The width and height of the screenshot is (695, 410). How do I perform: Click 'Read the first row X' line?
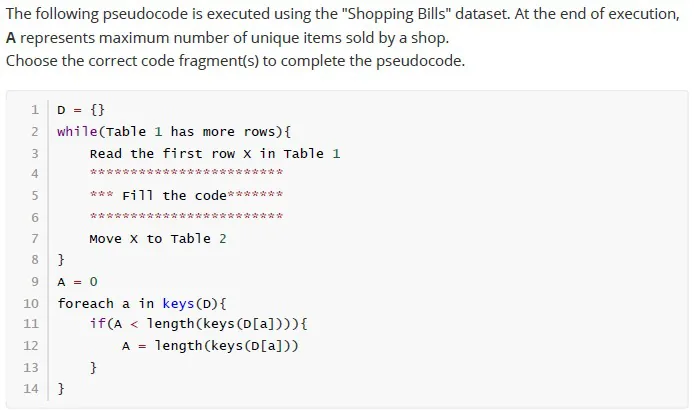(215, 154)
